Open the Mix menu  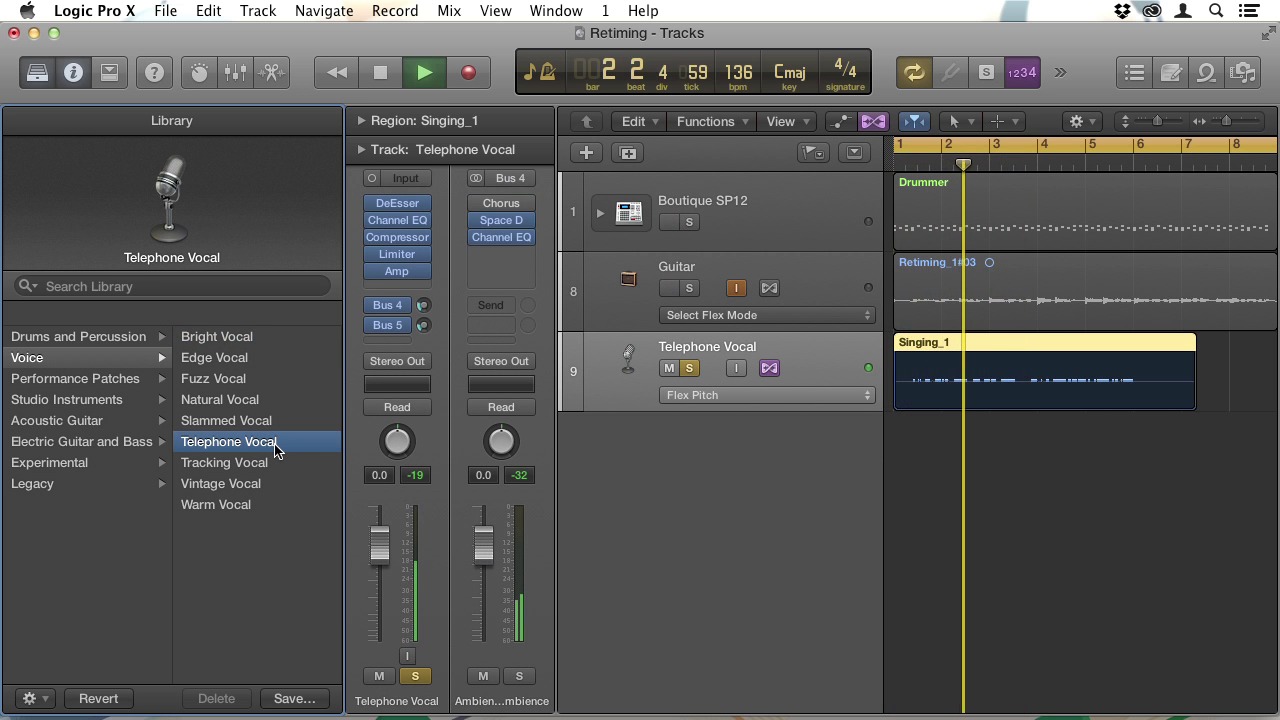pos(449,11)
